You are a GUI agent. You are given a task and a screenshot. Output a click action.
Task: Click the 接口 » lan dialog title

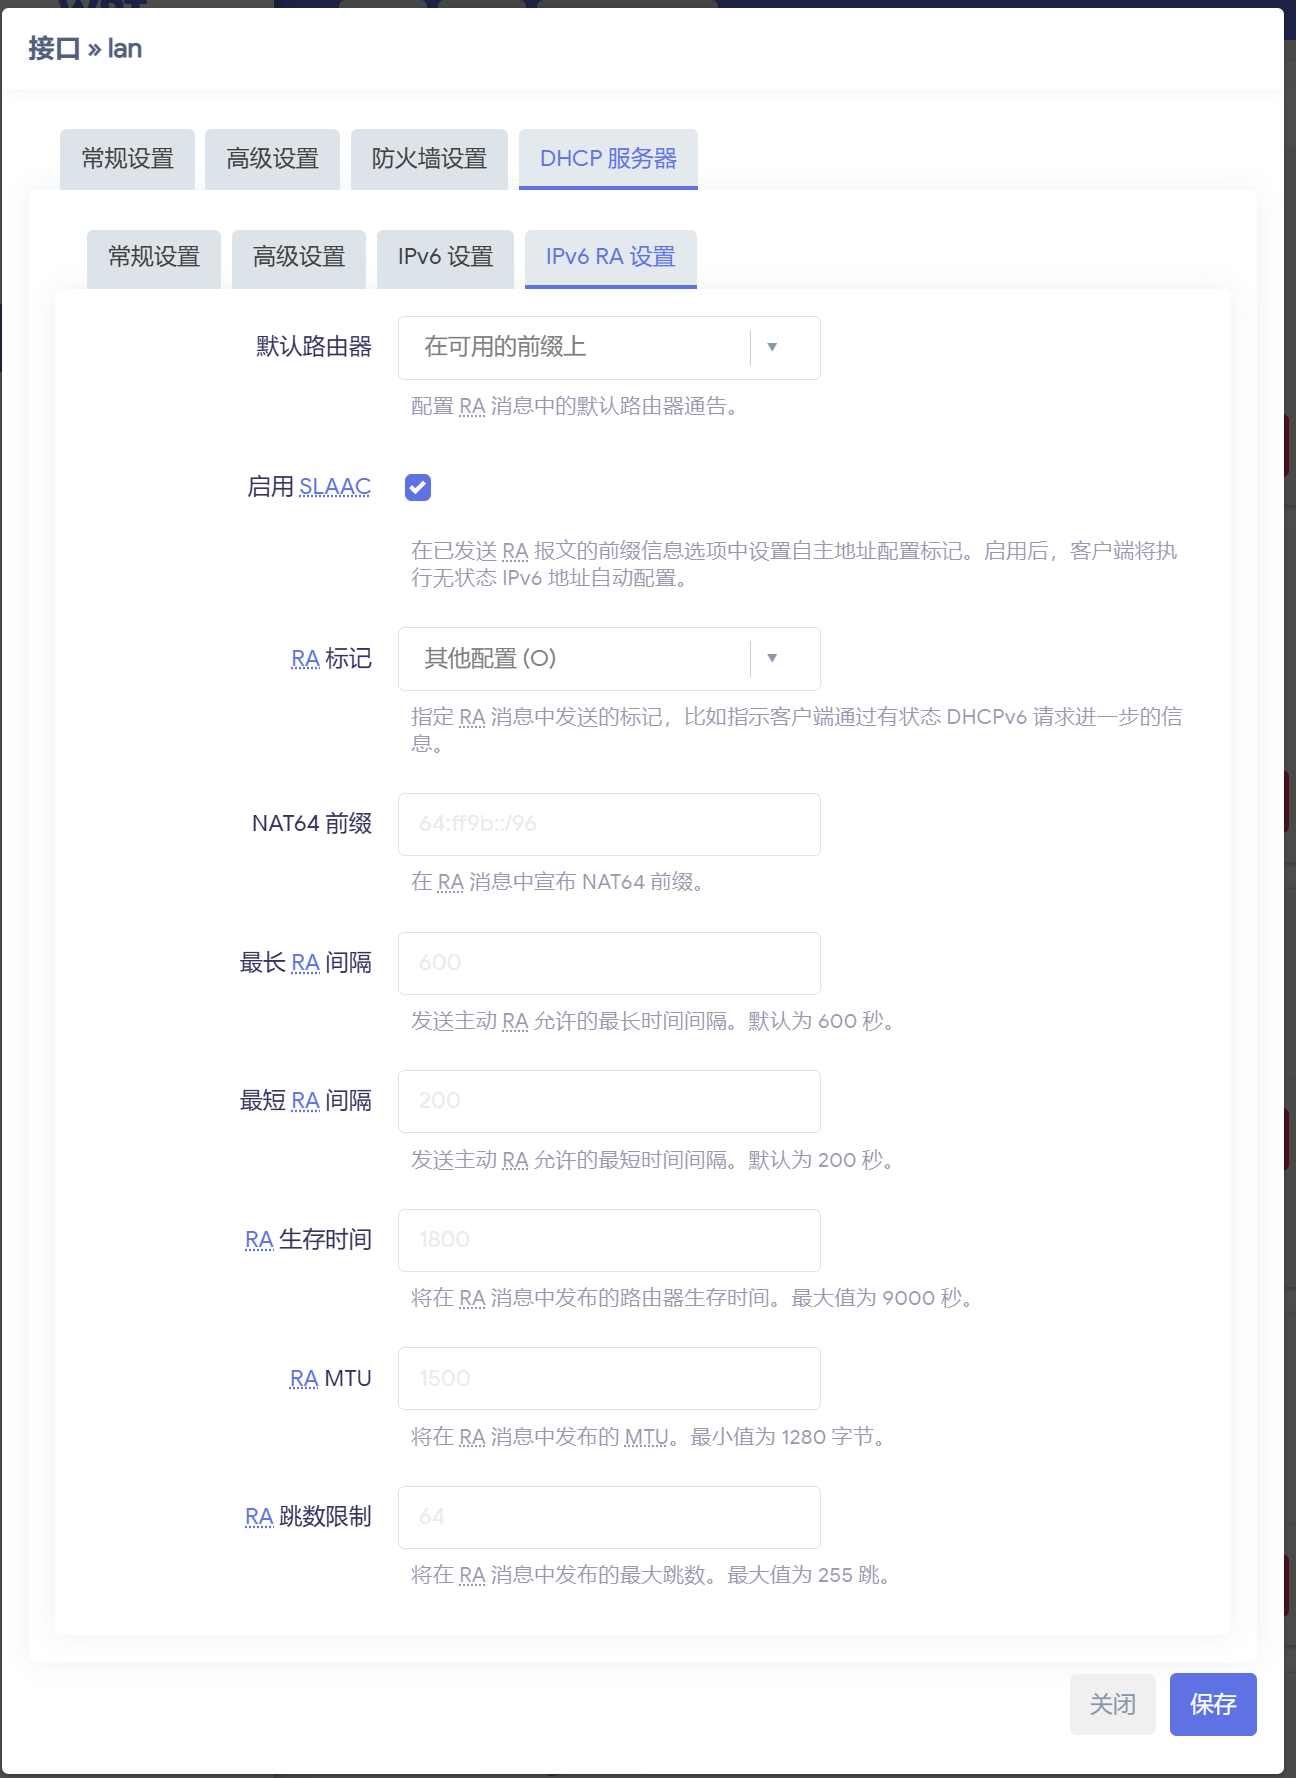point(85,48)
